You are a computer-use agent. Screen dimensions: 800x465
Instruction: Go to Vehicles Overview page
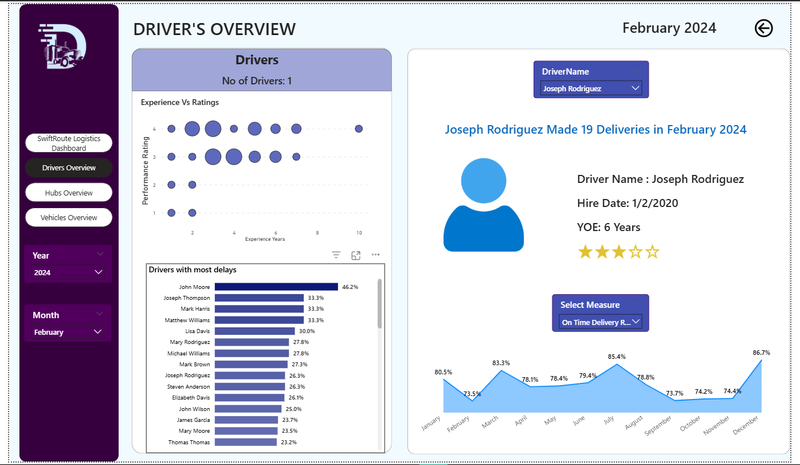(69, 217)
